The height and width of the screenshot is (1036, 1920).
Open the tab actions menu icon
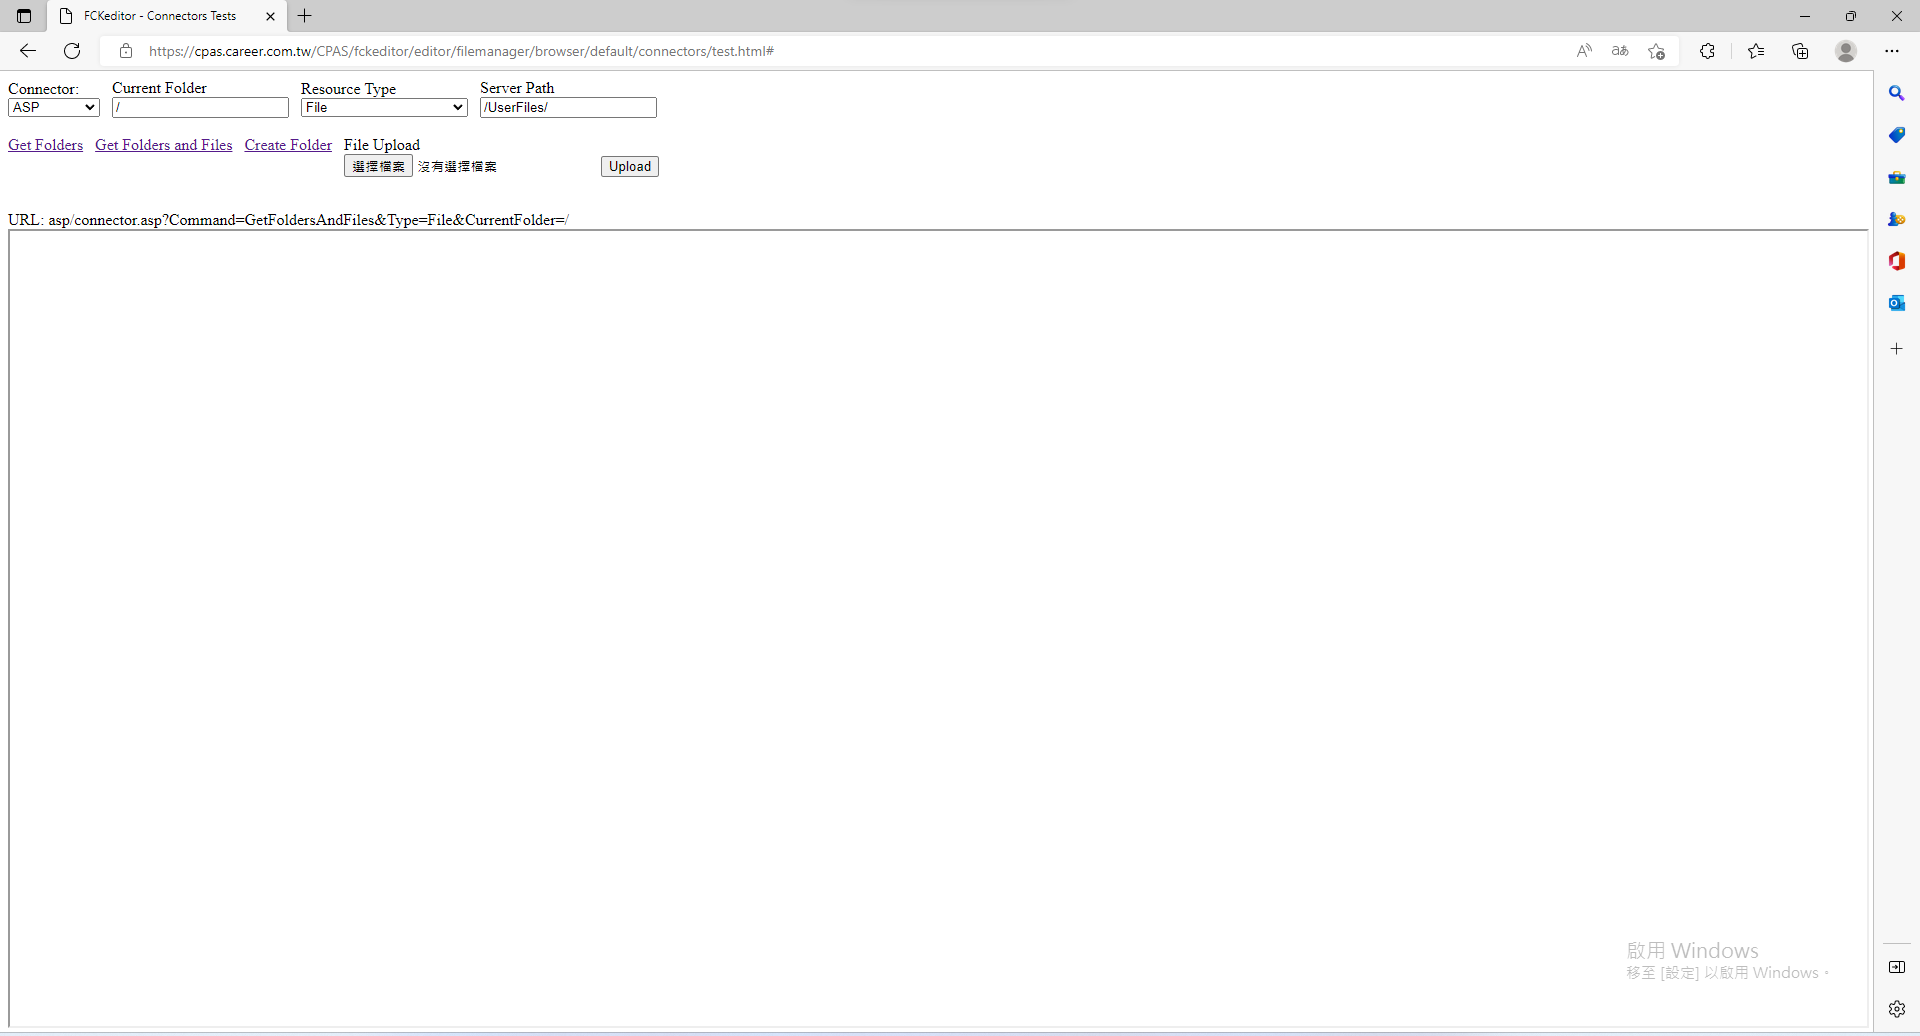[24, 16]
